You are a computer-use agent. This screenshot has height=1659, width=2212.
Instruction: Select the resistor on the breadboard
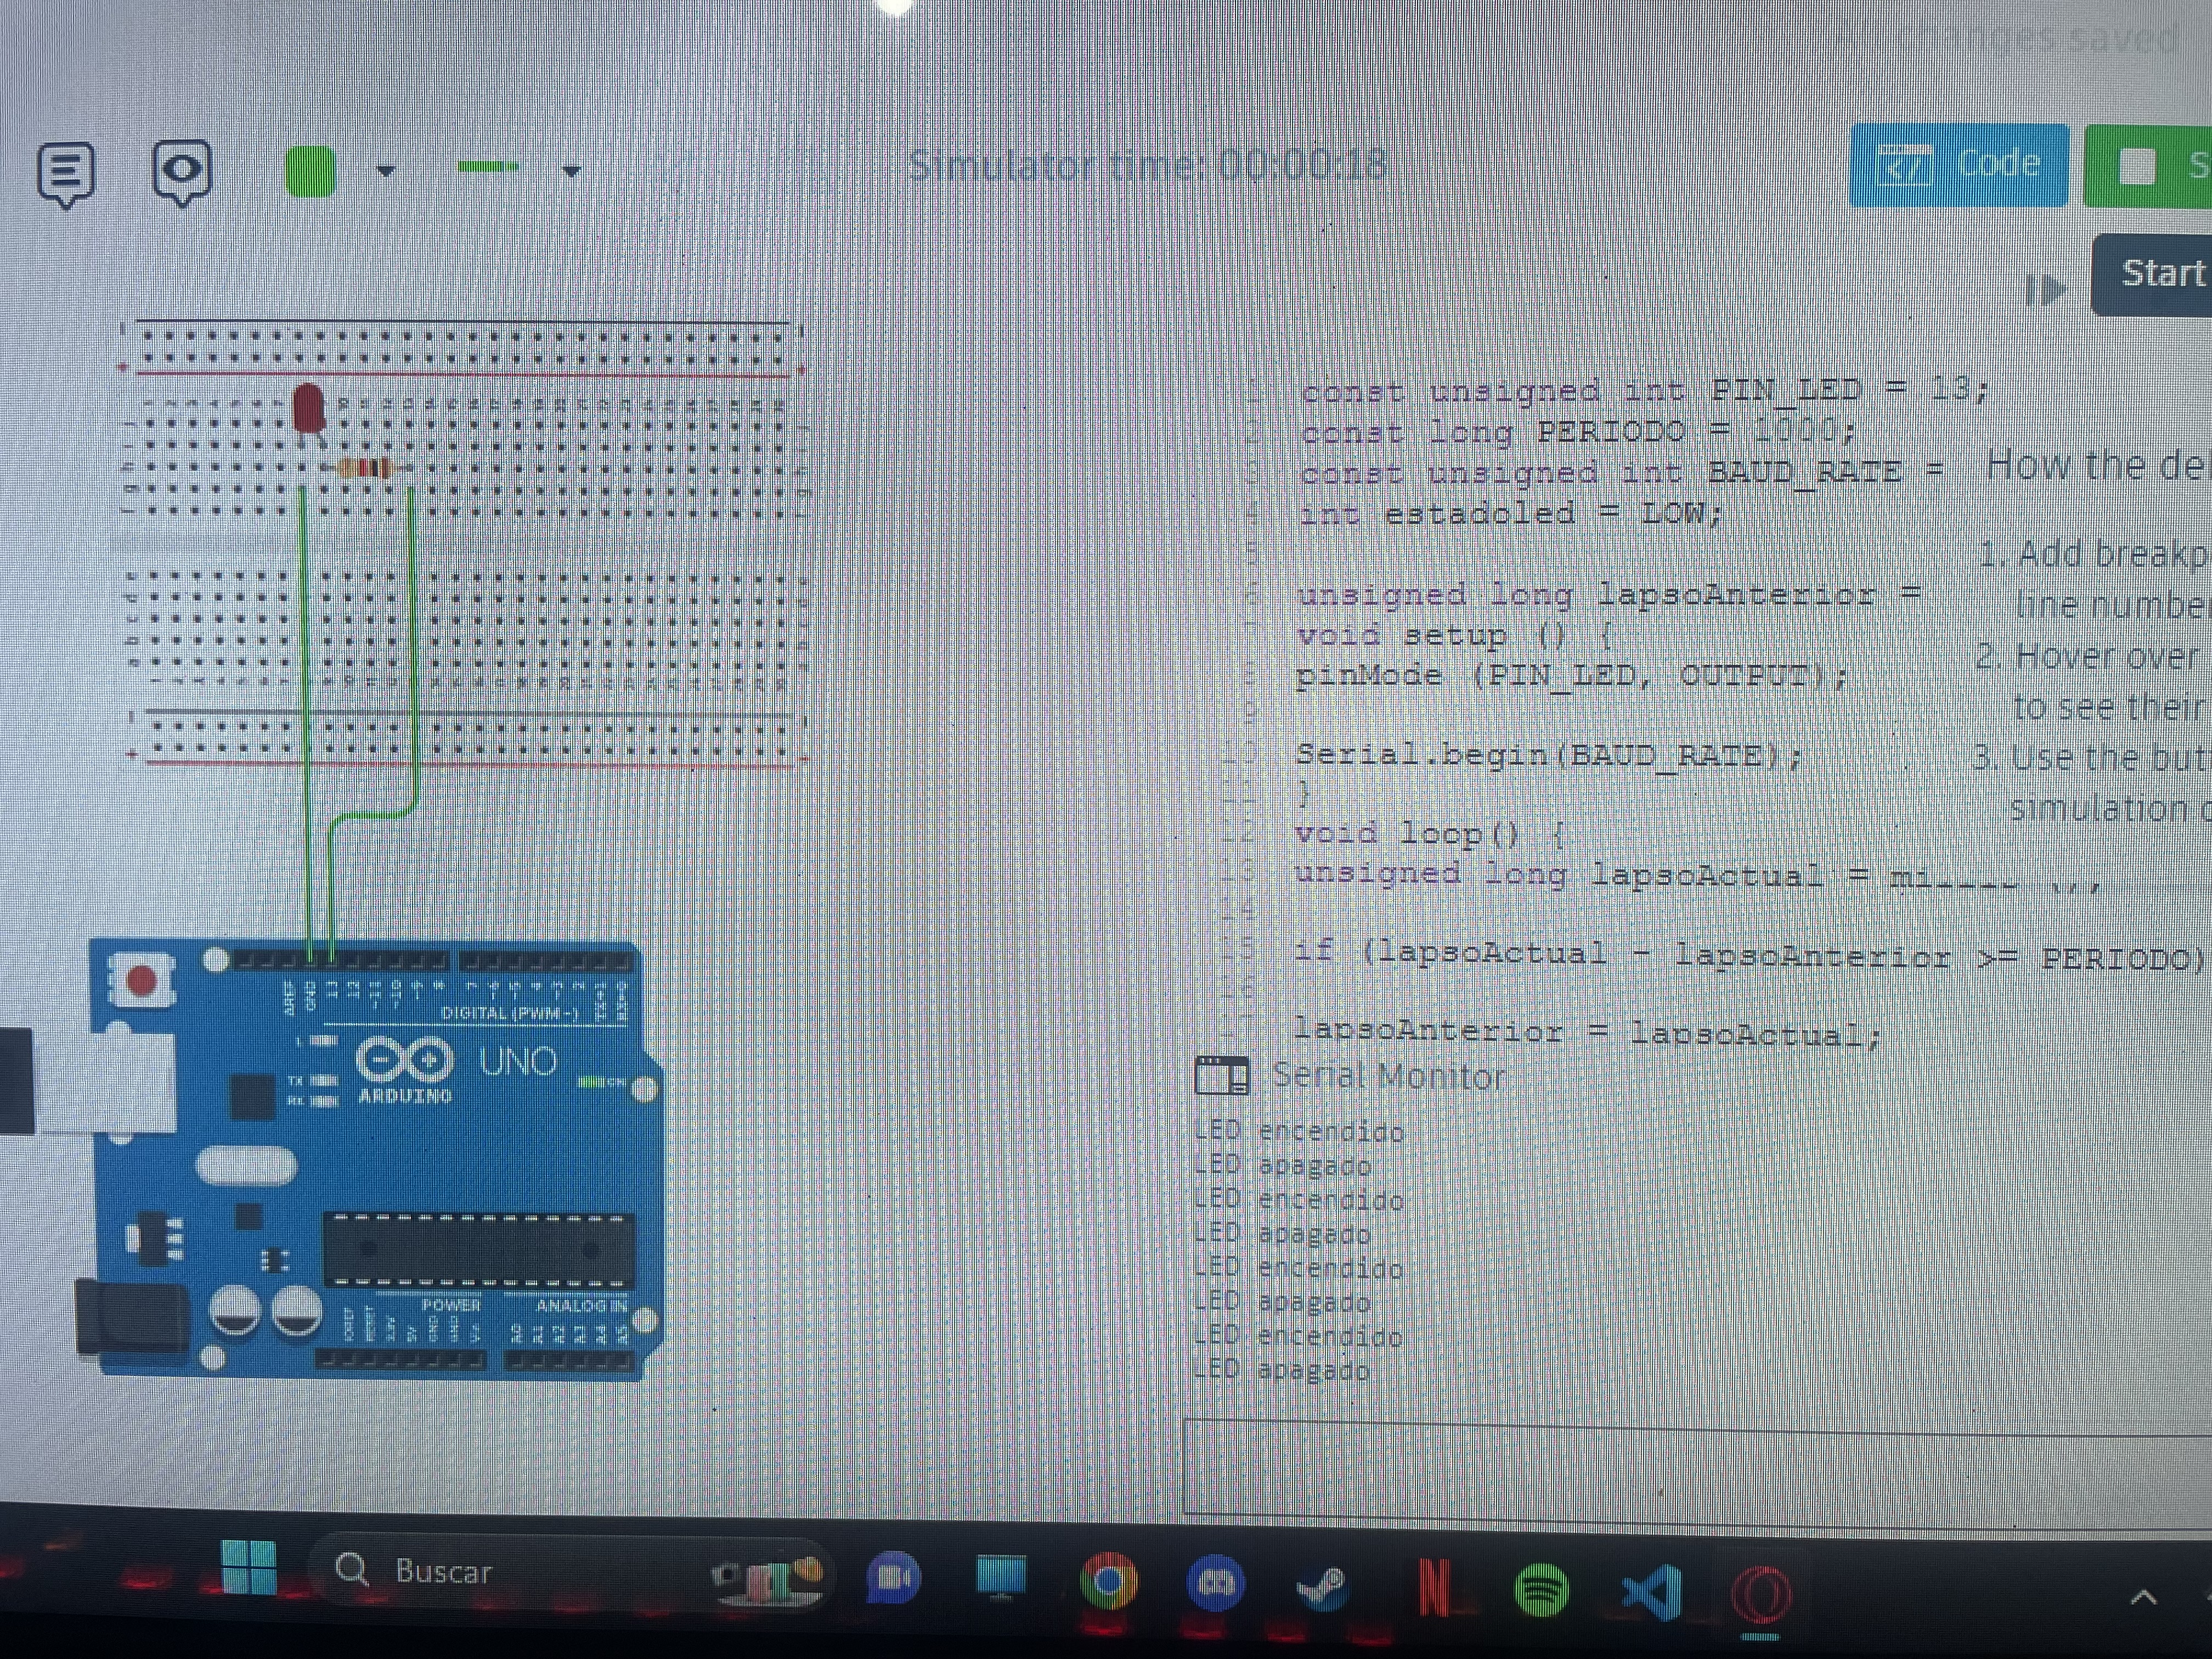(x=365, y=467)
